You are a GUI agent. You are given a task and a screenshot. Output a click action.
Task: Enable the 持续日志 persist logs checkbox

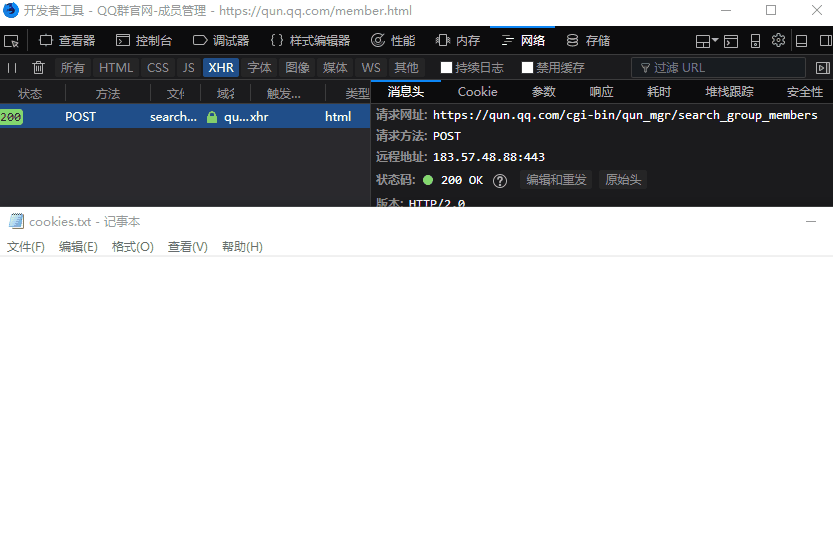click(446, 67)
